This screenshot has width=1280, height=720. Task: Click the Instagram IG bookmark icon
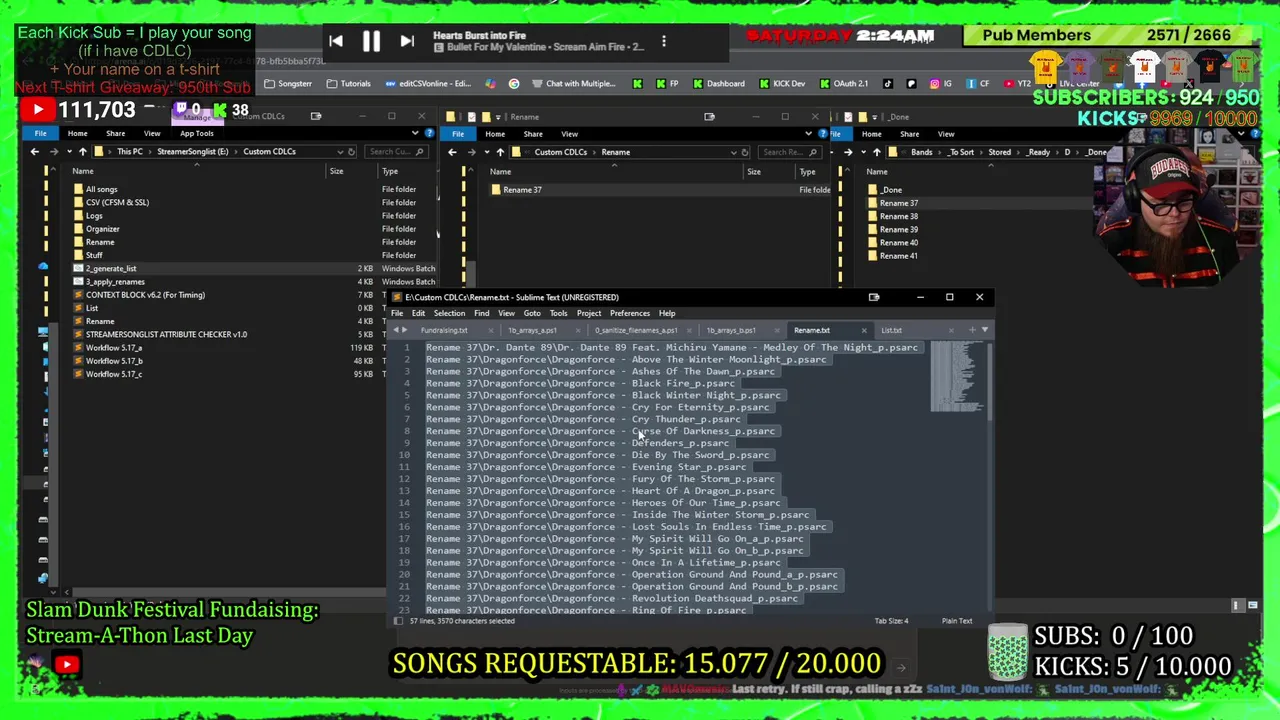(941, 84)
